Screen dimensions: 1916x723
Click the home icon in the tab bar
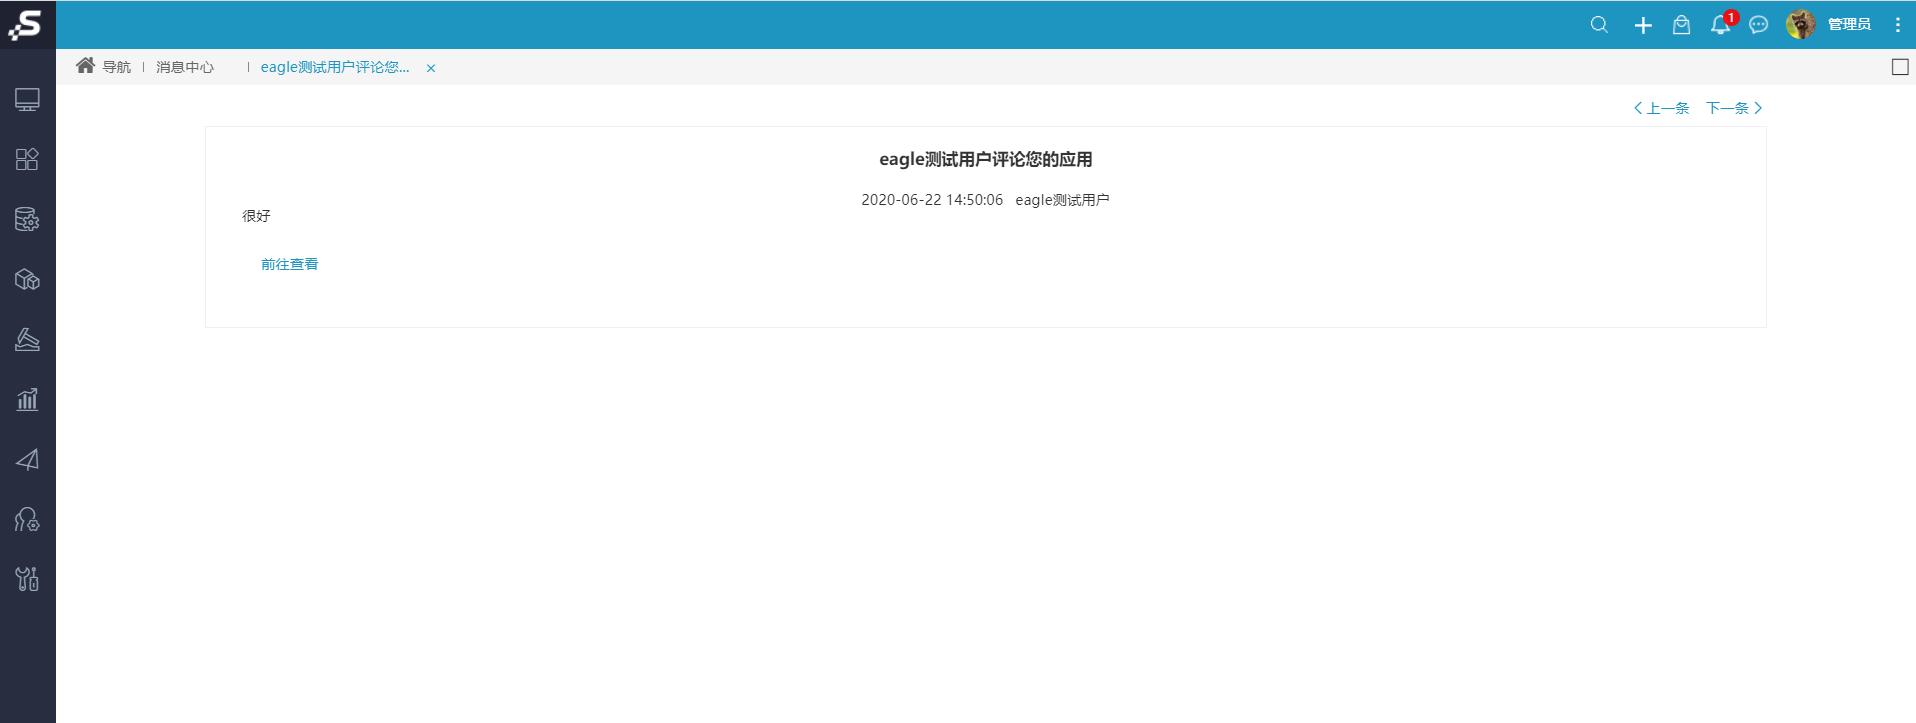point(85,66)
